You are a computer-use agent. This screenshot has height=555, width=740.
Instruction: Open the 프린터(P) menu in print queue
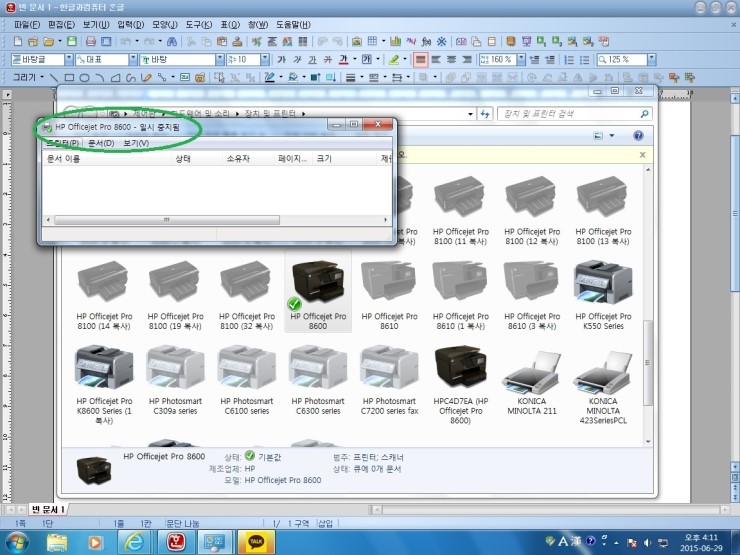click(62, 144)
